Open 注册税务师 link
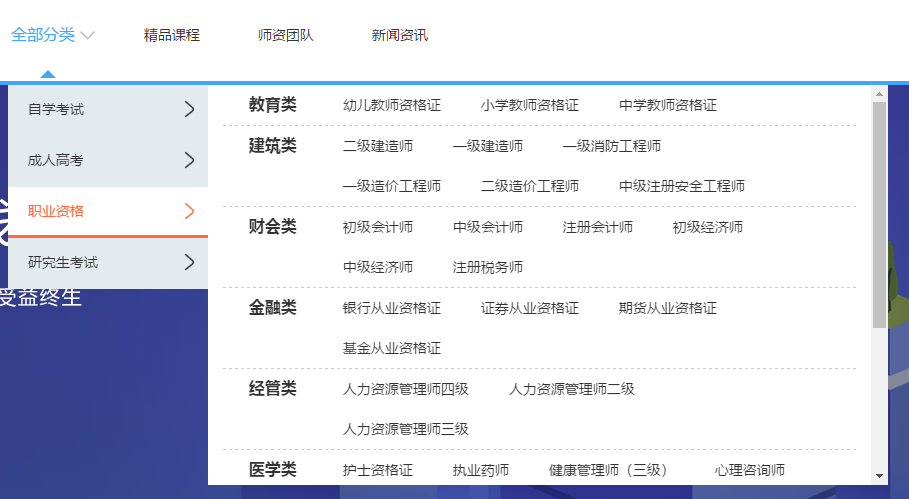 click(x=488, y=267)
